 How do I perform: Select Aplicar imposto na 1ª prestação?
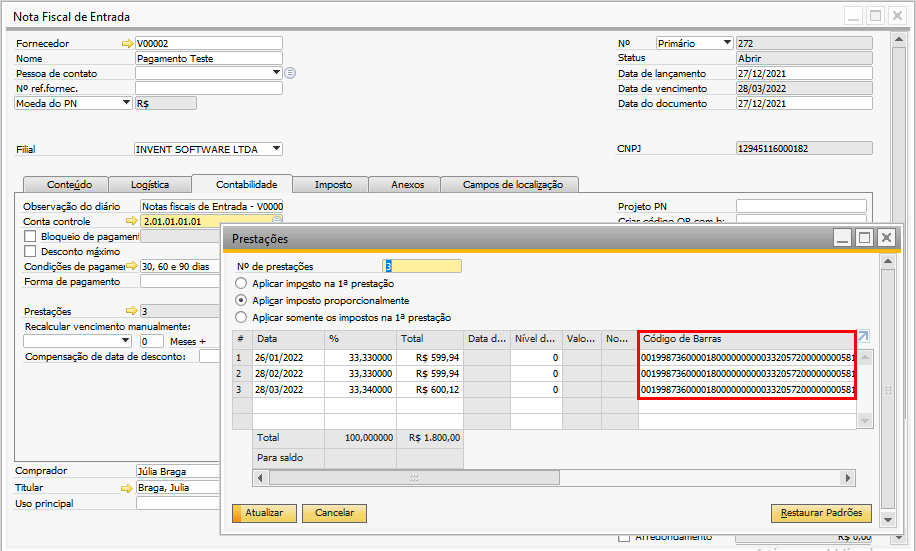tap(241, 283)
